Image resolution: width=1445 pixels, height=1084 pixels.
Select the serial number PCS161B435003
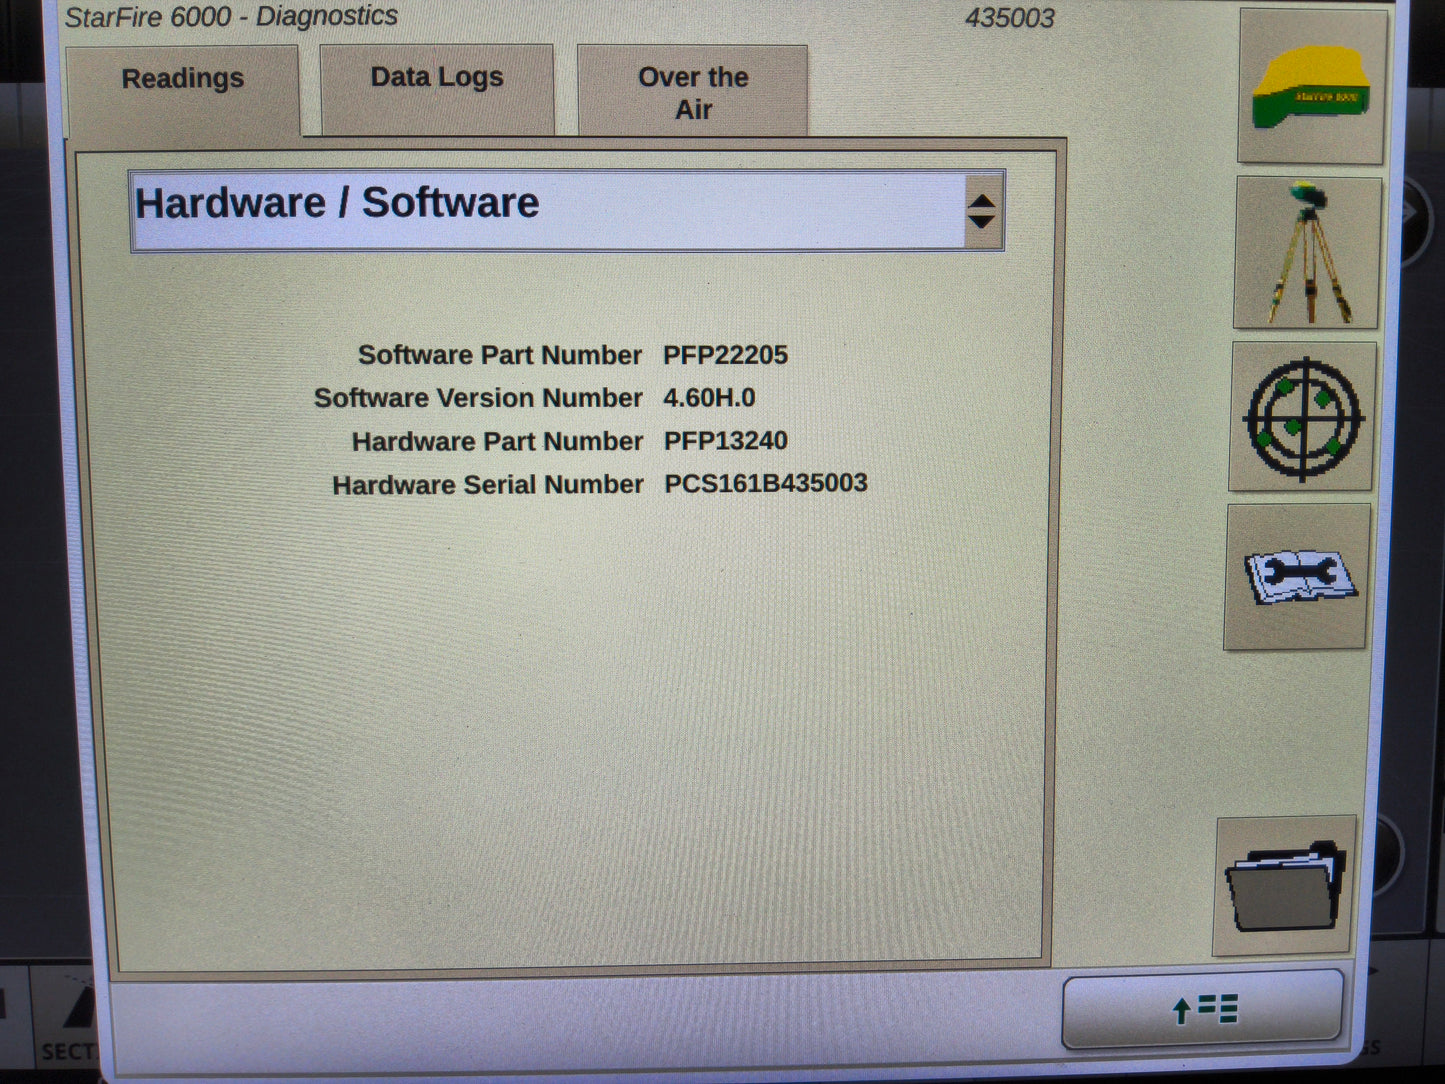tap(766, 483)
